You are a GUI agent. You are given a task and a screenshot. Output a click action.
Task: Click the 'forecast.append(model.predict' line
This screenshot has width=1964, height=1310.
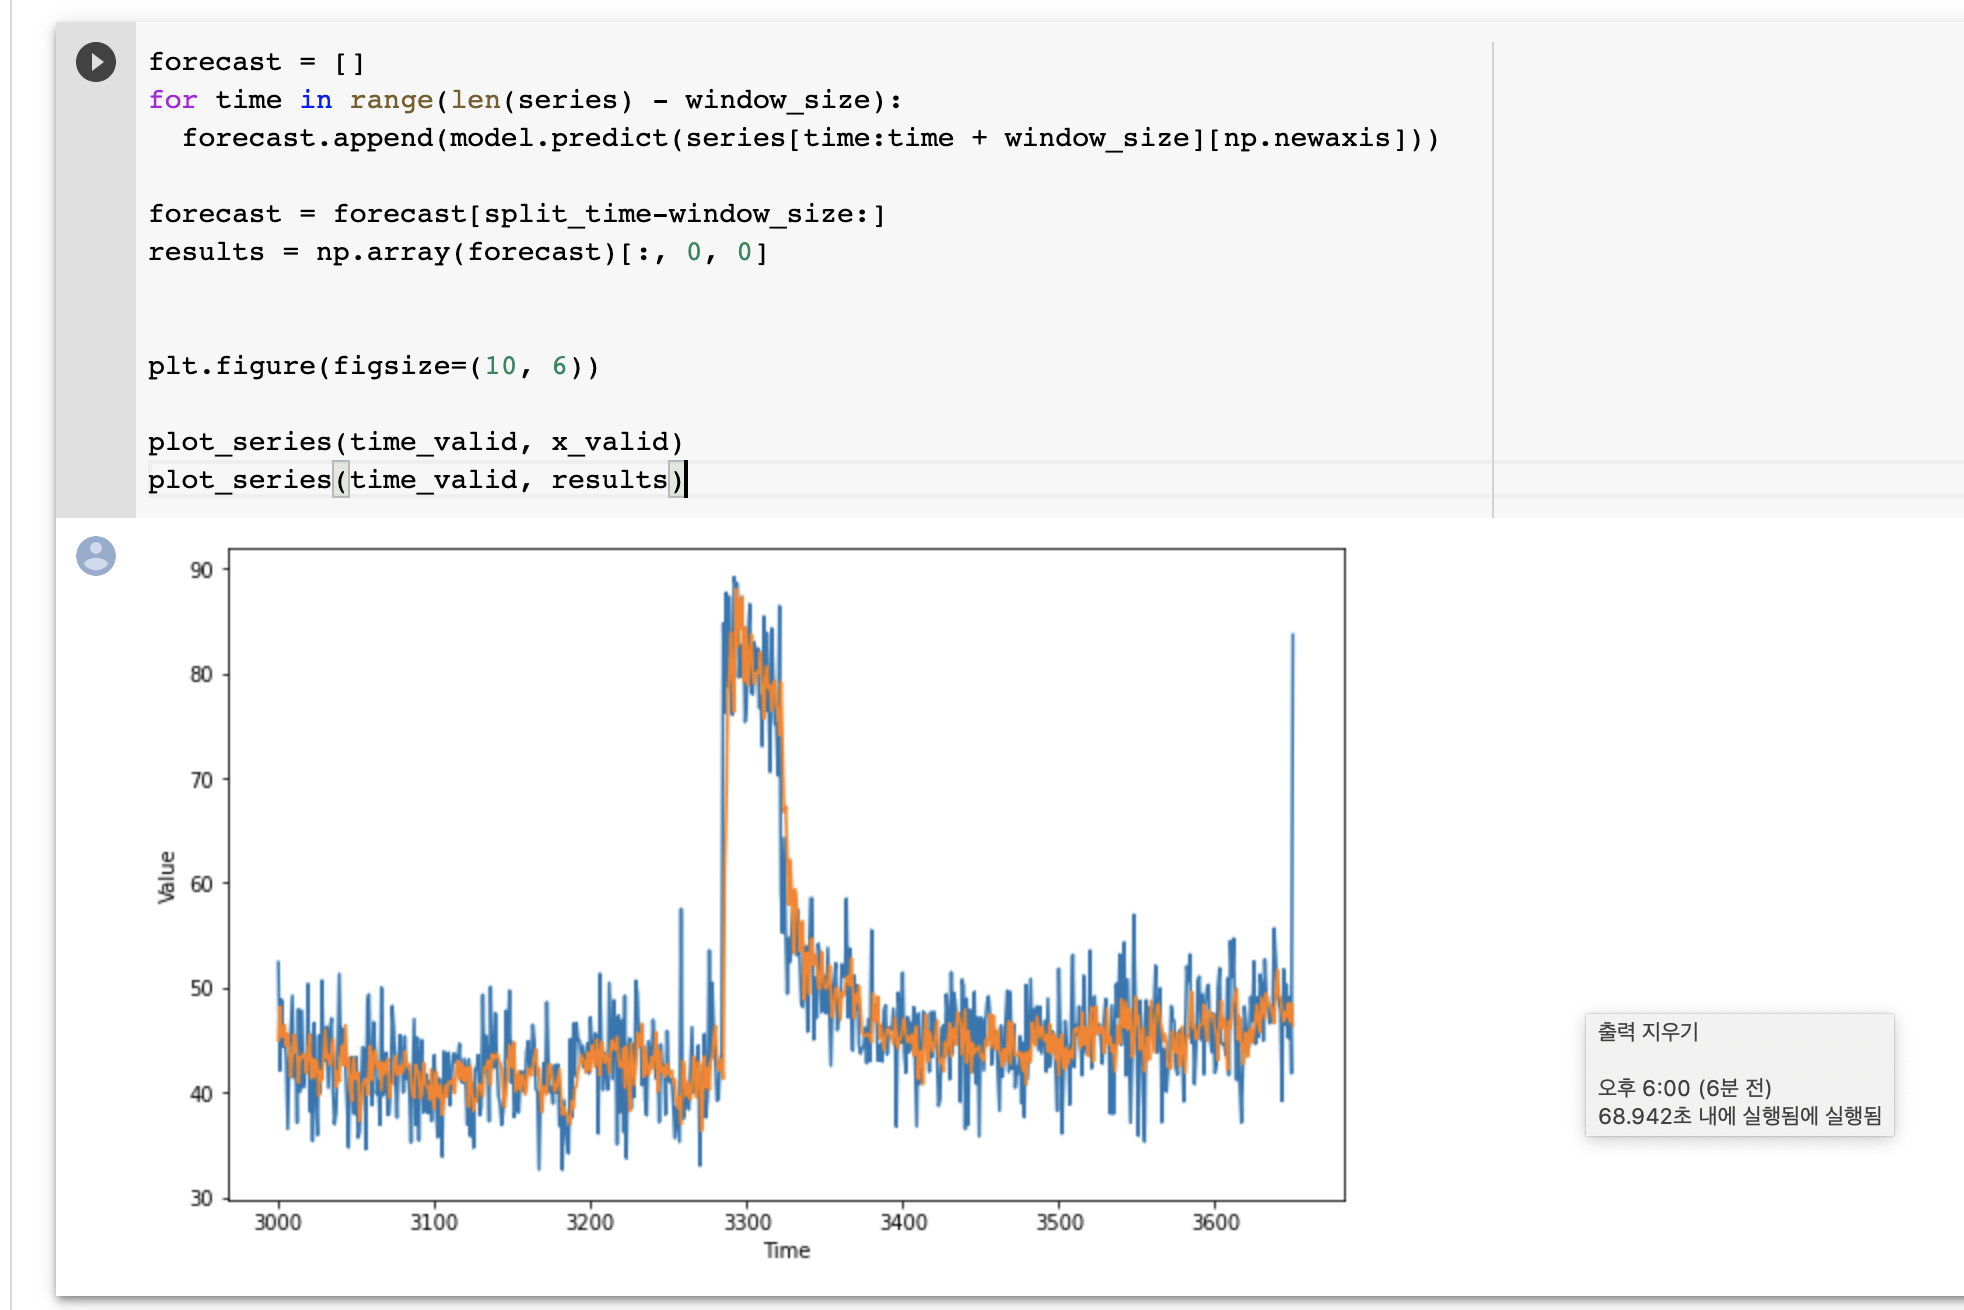810,138
